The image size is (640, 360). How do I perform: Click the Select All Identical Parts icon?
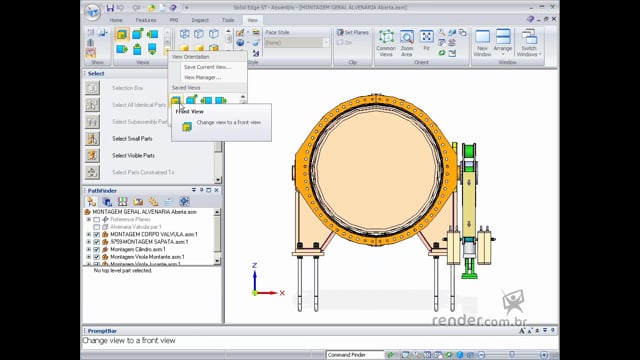click(92, 105)
